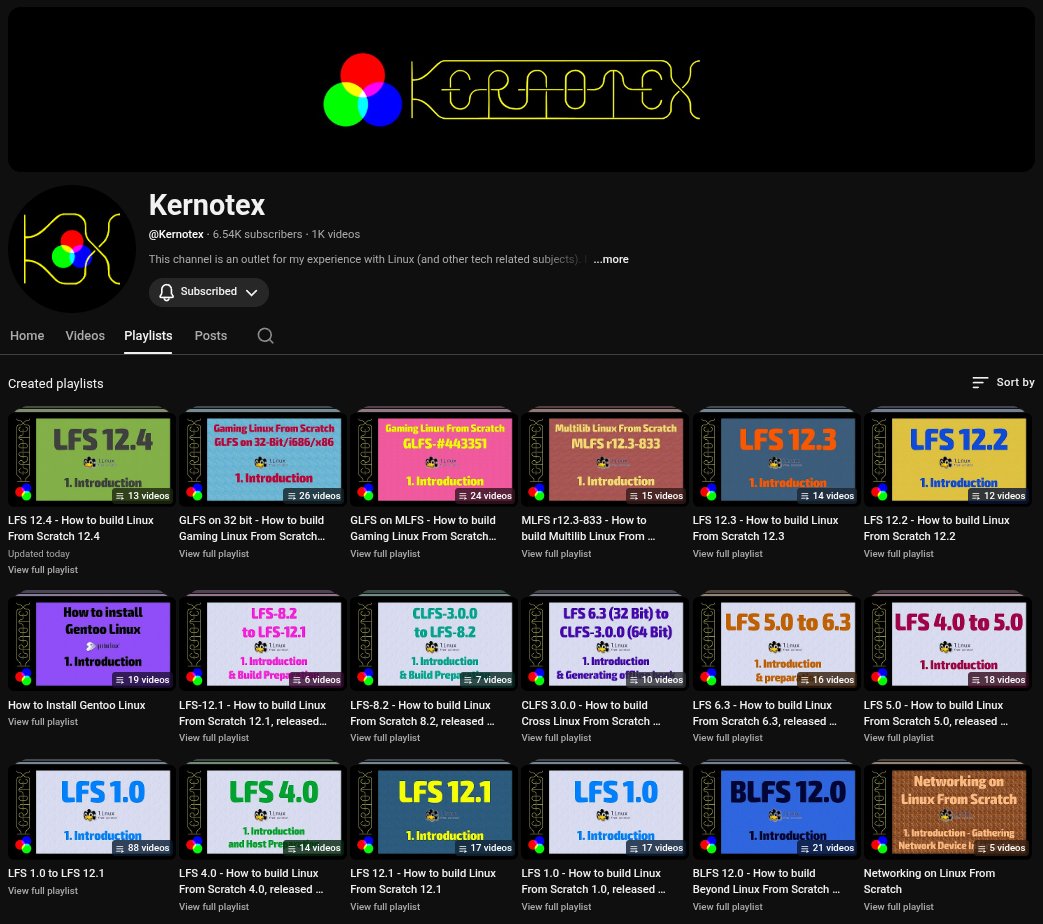This screenshot has height=924, width=1043.
Task: Open the LFS 6.3 to CLFS-3.0.0 thumbnail
Action: tap(605, 643)
